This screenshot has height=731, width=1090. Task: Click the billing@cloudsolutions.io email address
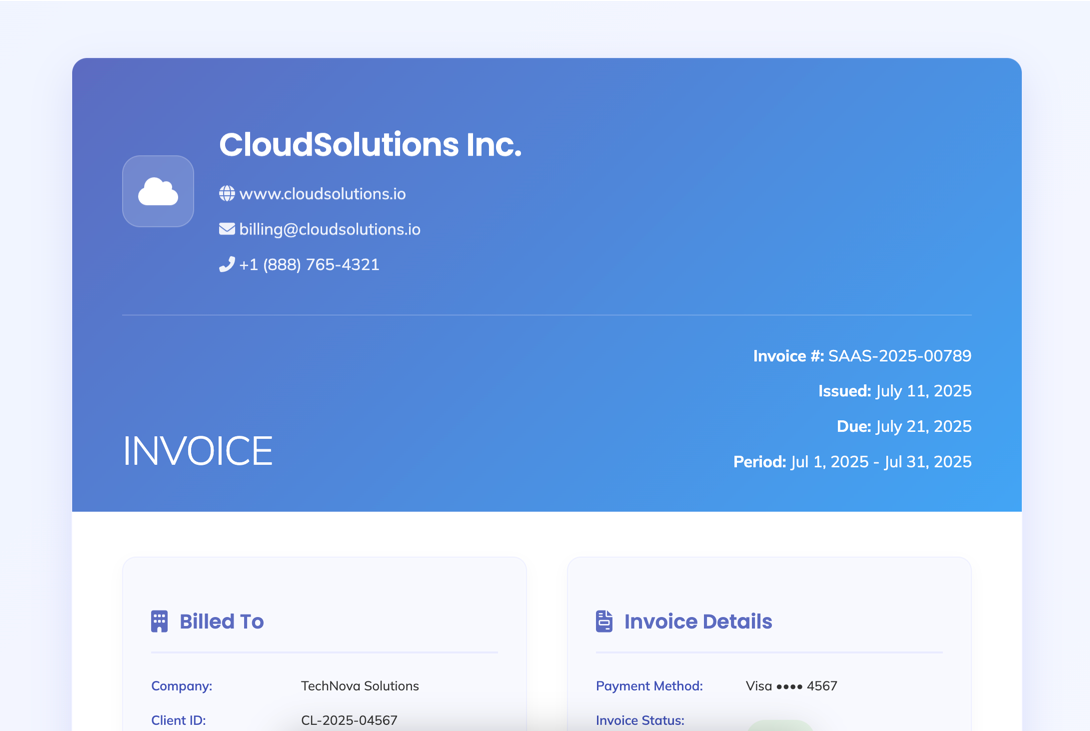click(x=329, y=229)
